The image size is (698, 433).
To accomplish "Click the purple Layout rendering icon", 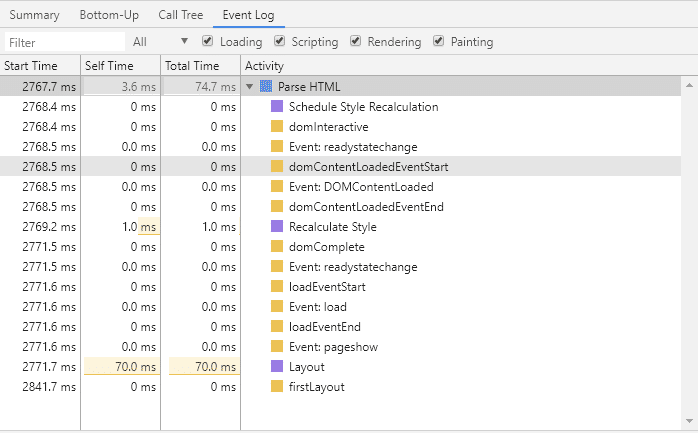I will (x=277, y=367).
